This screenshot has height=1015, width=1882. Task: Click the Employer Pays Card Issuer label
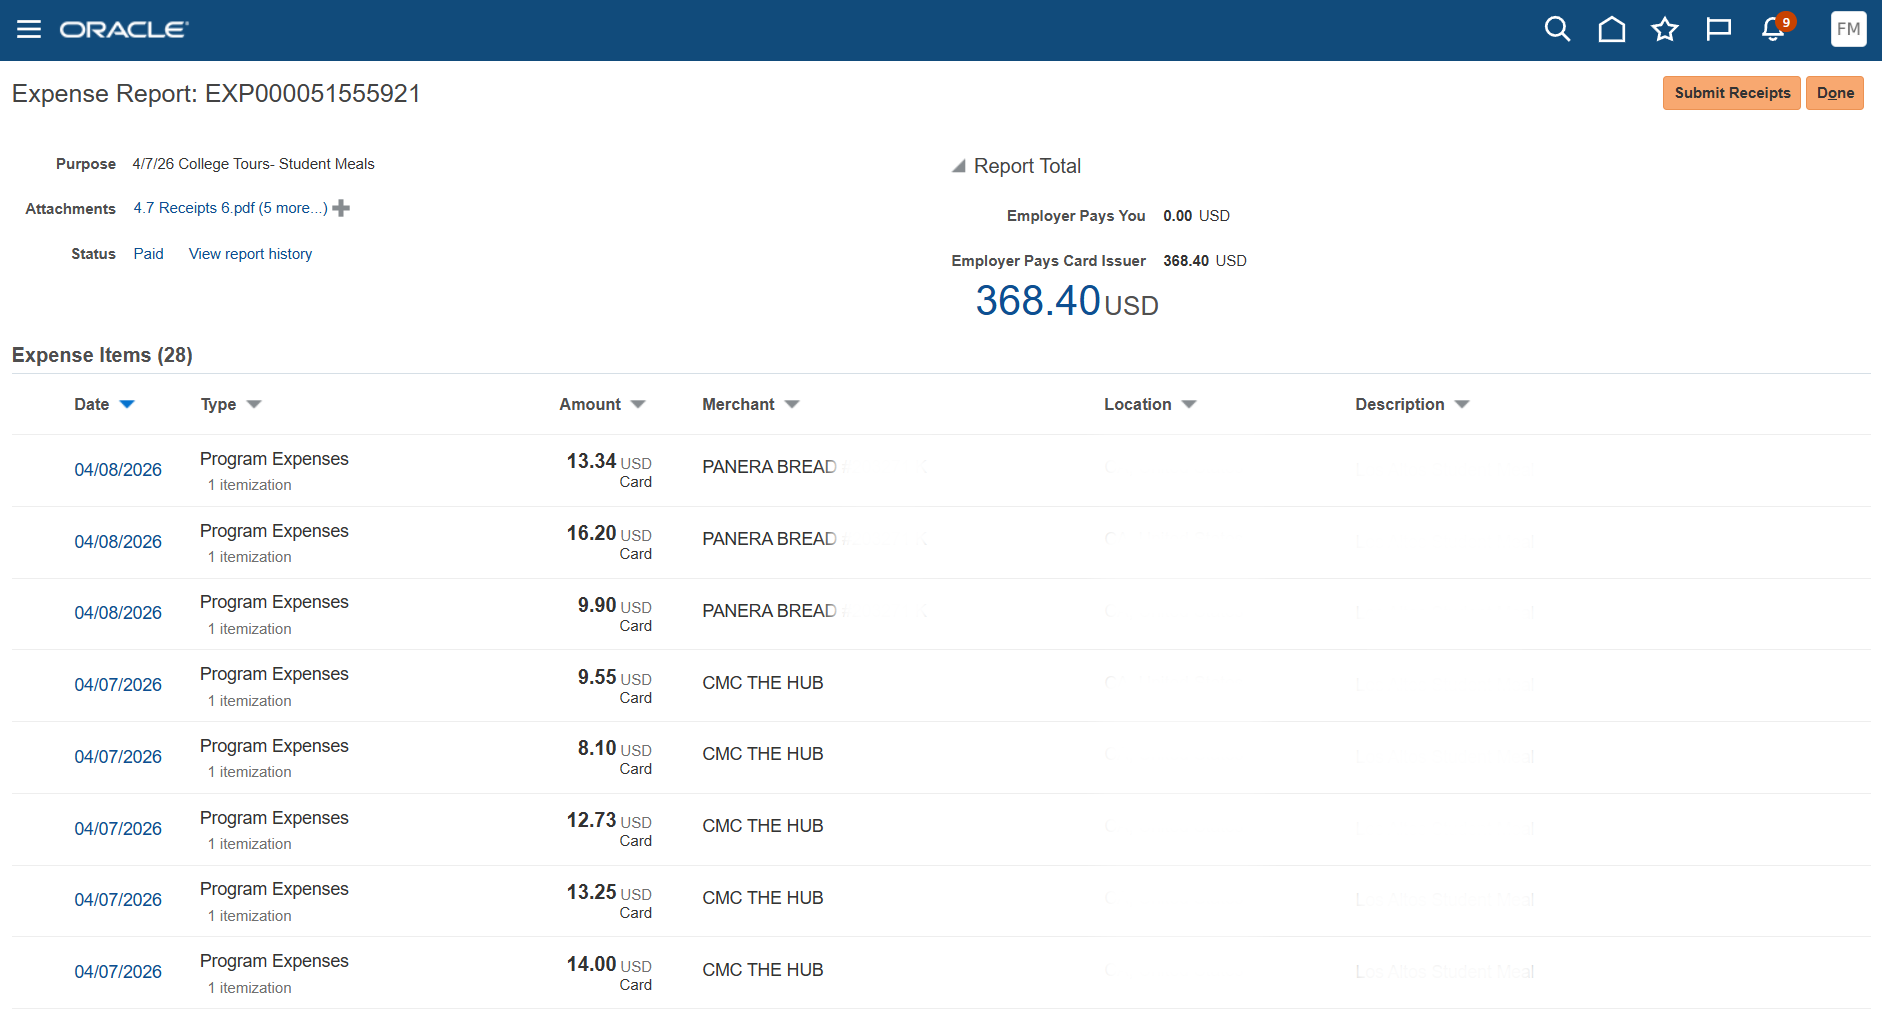pos(1048,261)
